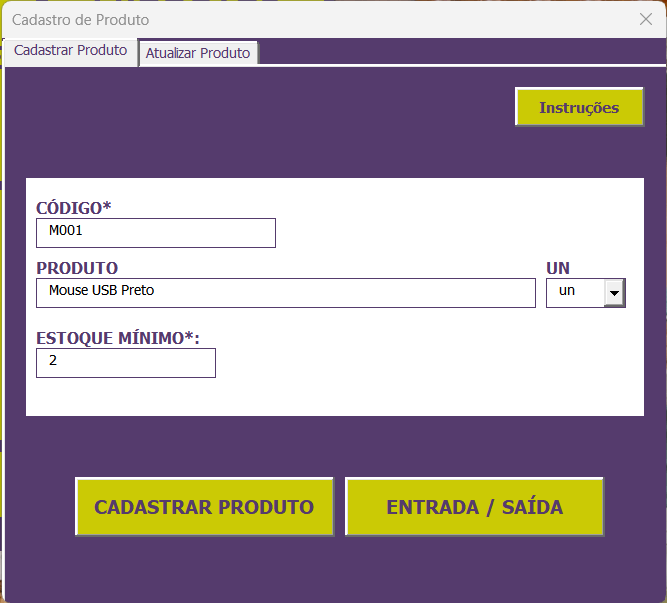This screenshot has width=667, height=603.
Task: Click the ENTRADA / SAÍDA button
Action: [474, 506]
